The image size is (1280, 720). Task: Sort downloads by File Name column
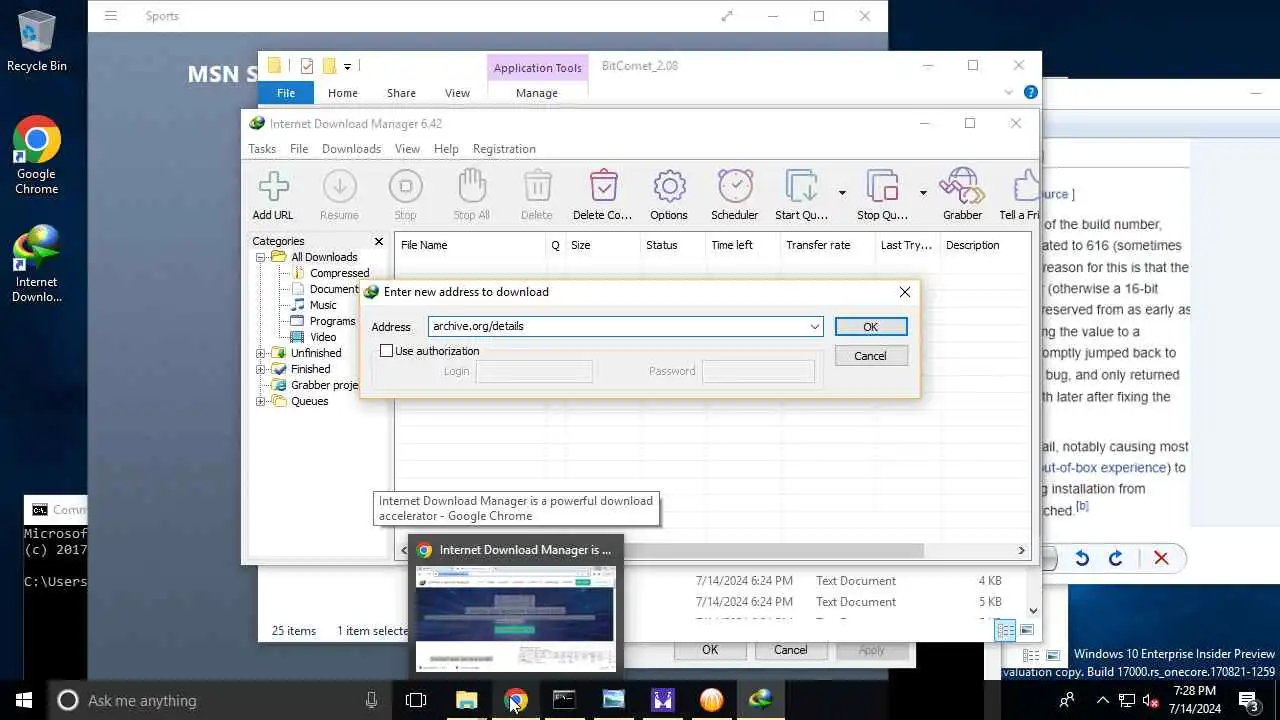click(470, 245)
